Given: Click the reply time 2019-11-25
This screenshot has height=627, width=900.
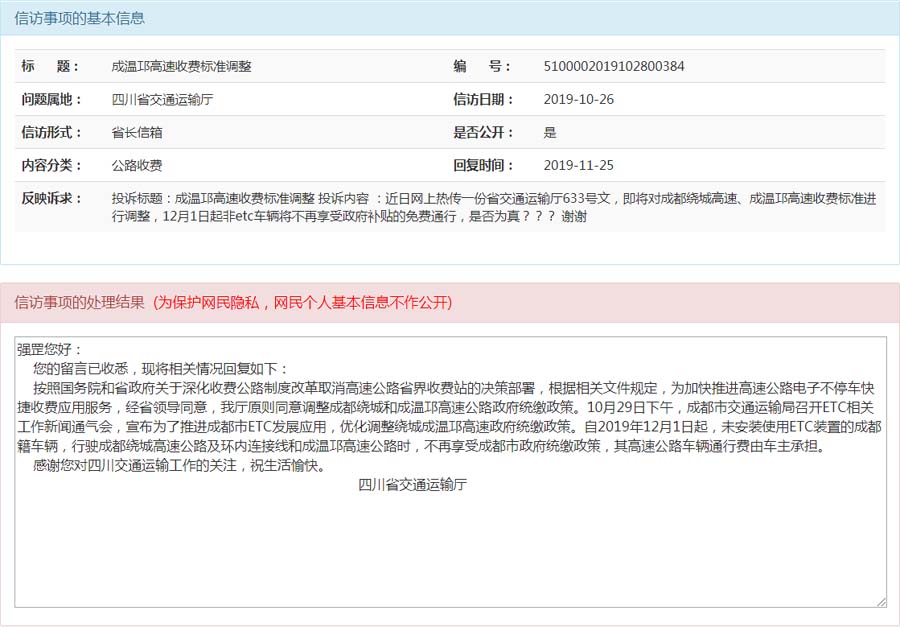Looking at the screenshot, I should click(579, 166).
